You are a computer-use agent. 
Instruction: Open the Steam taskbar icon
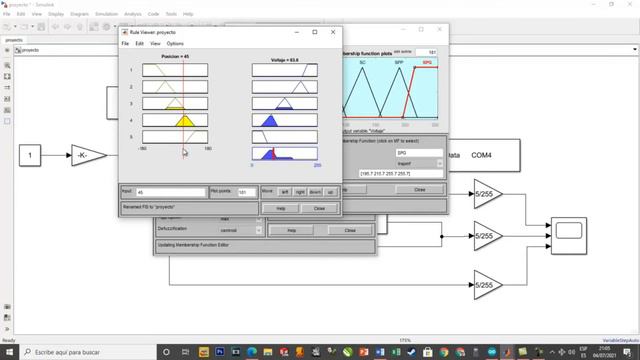tap(411, 352)
